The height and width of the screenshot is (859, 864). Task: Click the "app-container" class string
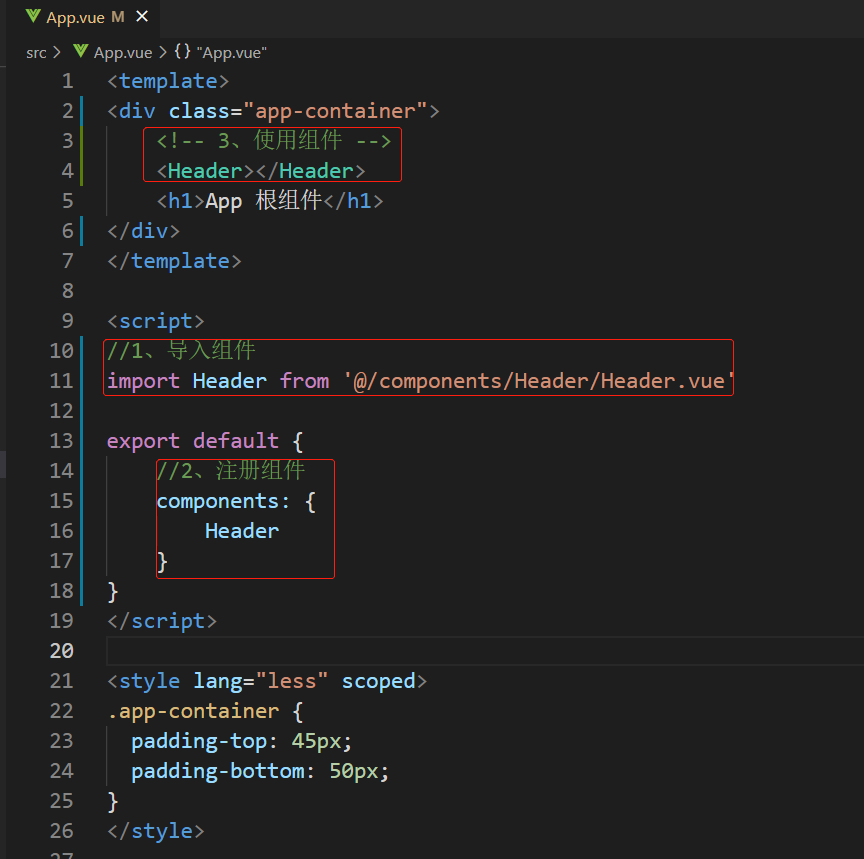click(x=335, y=111)
